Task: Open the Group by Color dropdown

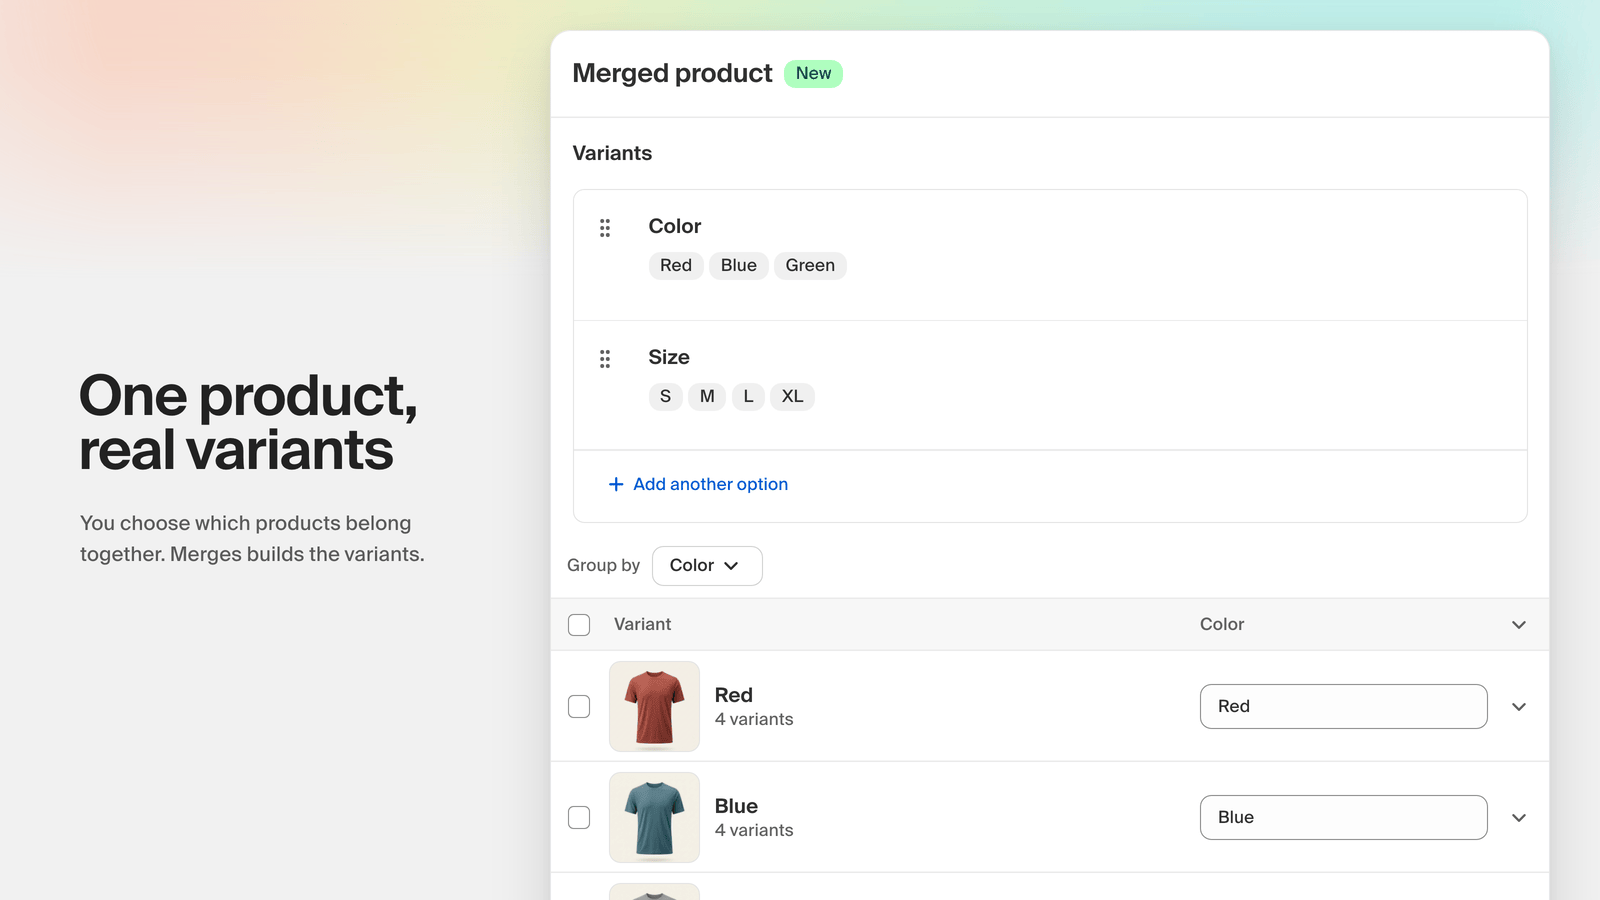Action: tap(707, 566)
